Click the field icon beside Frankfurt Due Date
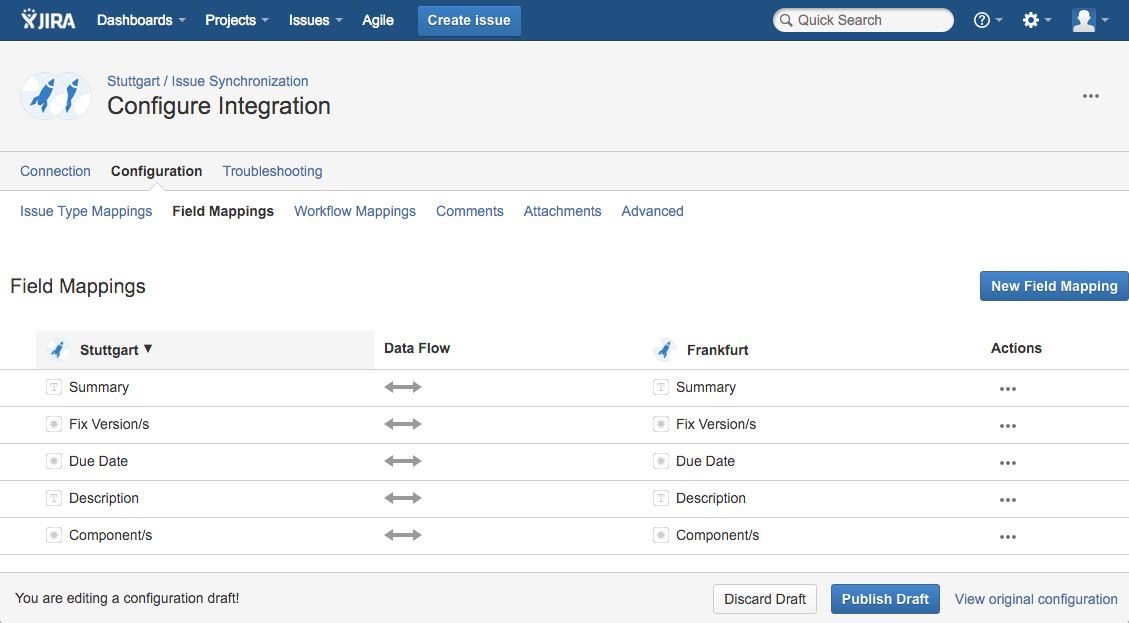 coord(661,461)
